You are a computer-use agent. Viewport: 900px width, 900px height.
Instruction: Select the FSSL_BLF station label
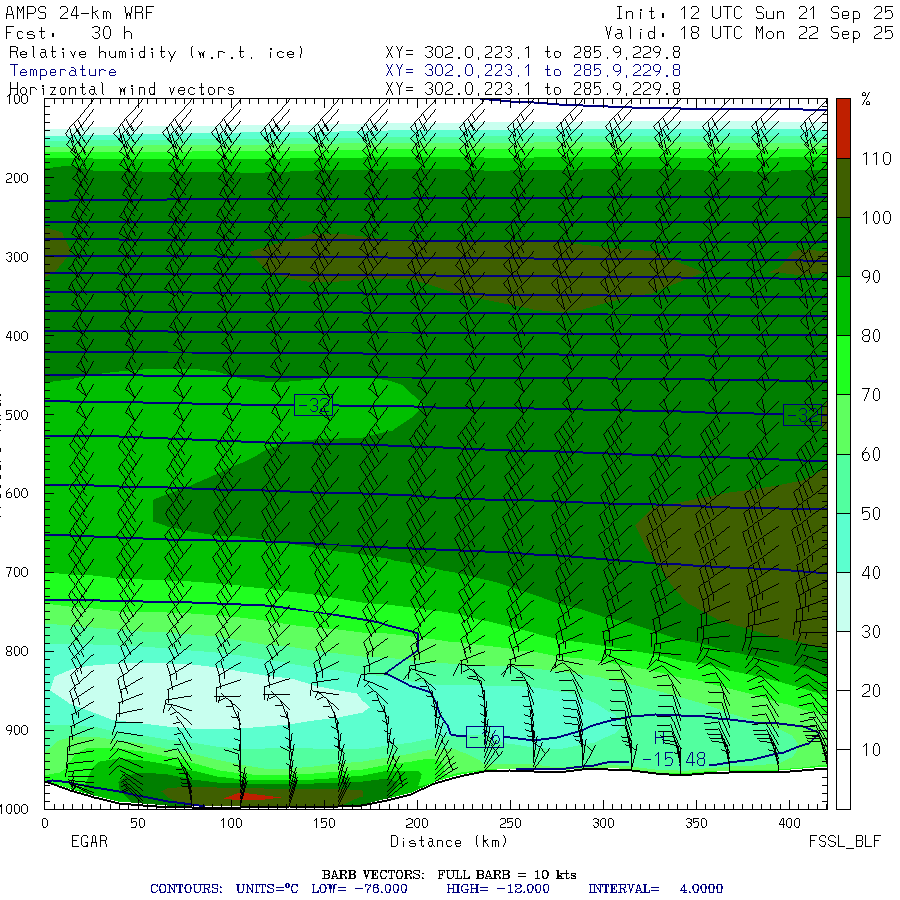tap(845, 842)
